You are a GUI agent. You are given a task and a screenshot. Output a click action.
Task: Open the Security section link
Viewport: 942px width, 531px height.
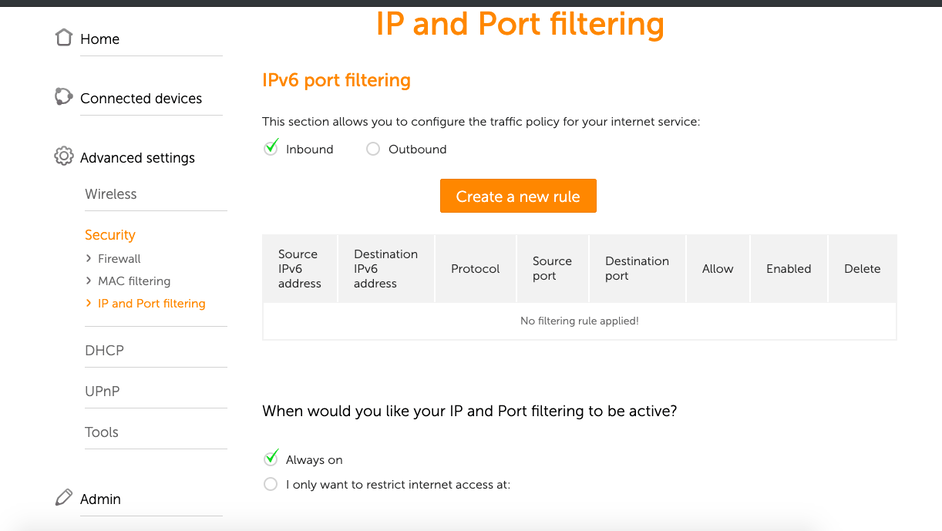coord(110,235)
